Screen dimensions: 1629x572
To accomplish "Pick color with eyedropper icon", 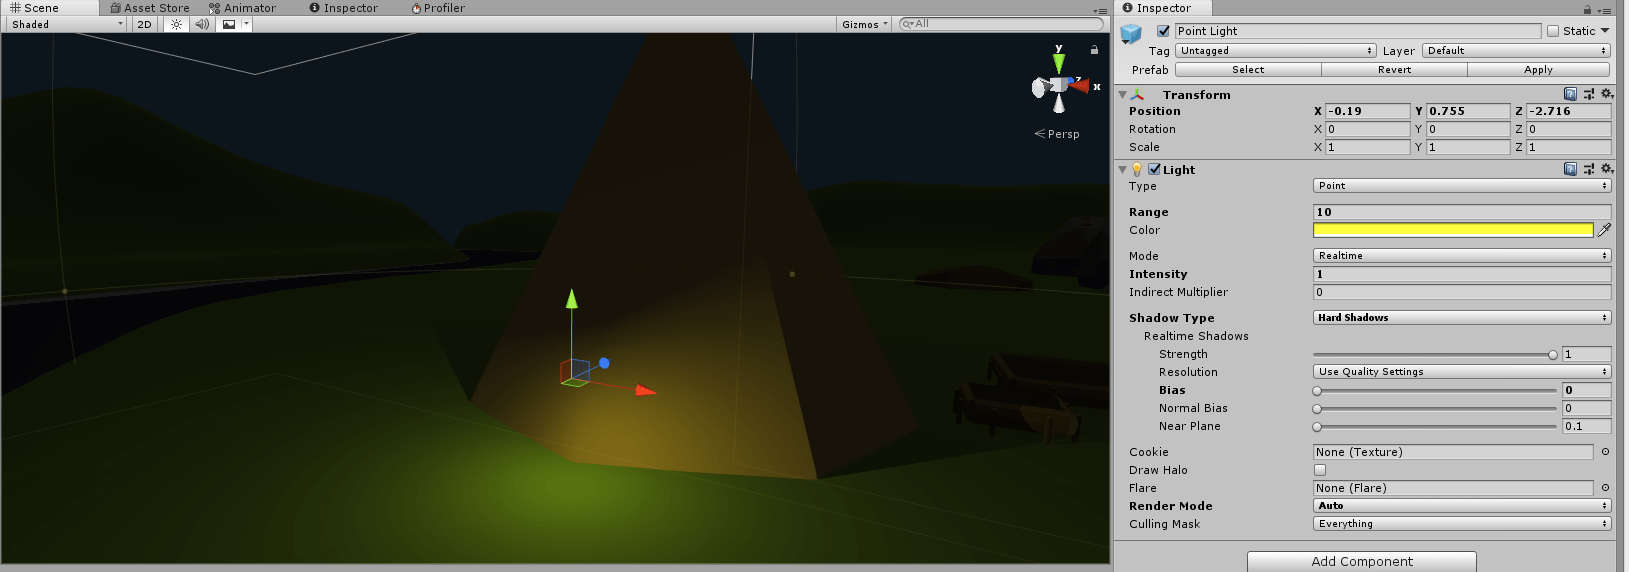I will [1605, 230].
